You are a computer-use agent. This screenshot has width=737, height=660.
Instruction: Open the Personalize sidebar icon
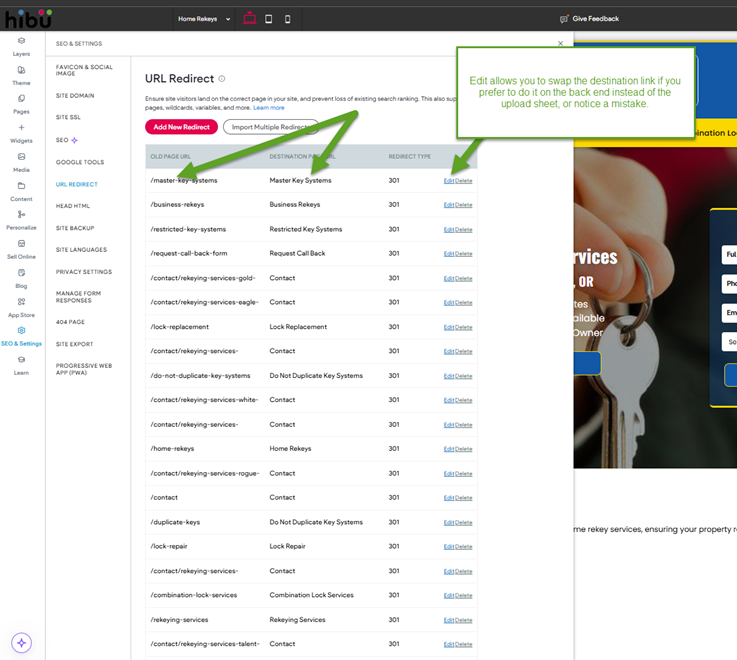(x=21, y=216)
